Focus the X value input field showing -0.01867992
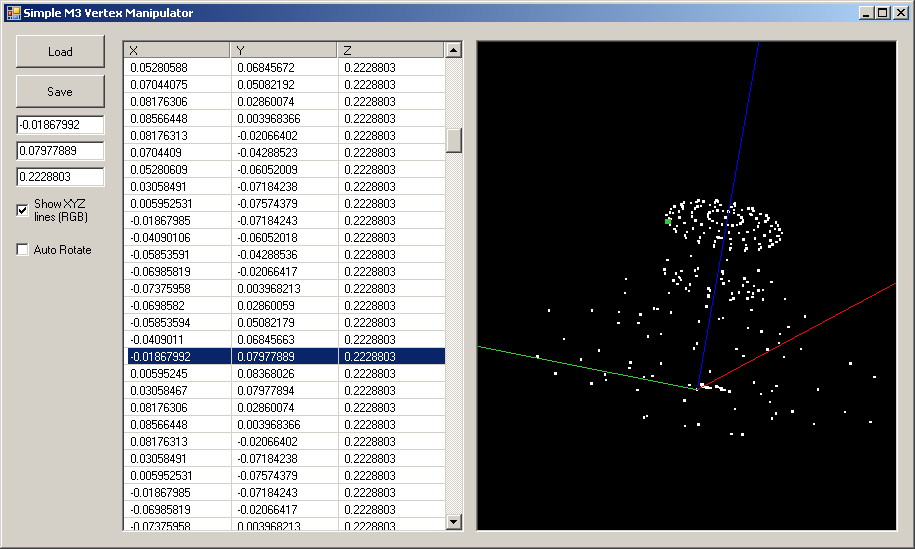This screenshot has height=549, width=915. [60, 125]
